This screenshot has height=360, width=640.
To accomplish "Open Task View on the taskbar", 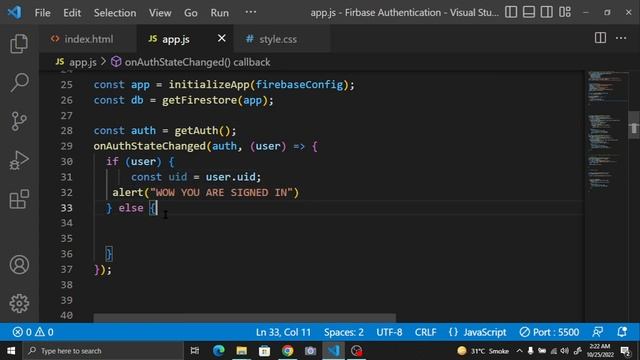I will coord(195,351).
